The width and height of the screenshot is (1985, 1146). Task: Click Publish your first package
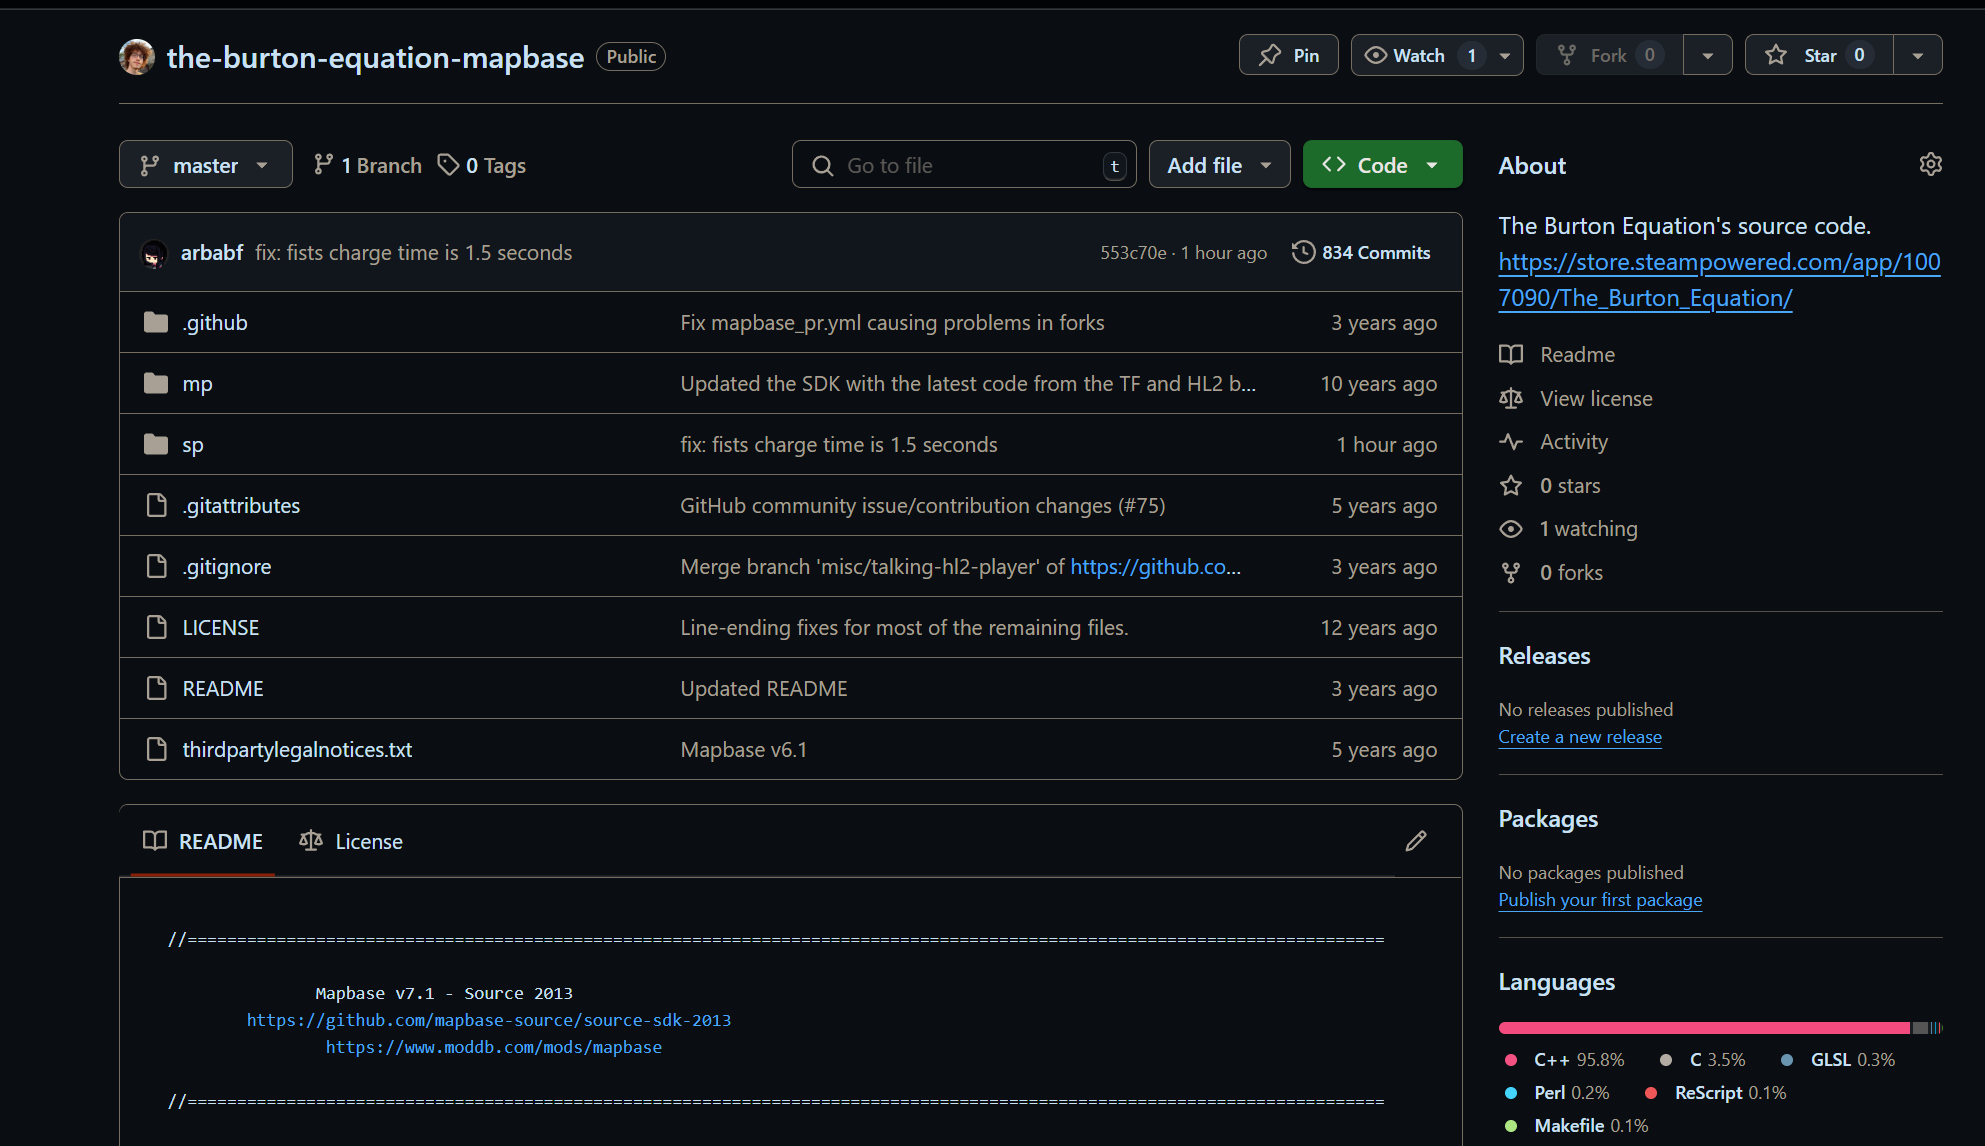coord(1600,900)
